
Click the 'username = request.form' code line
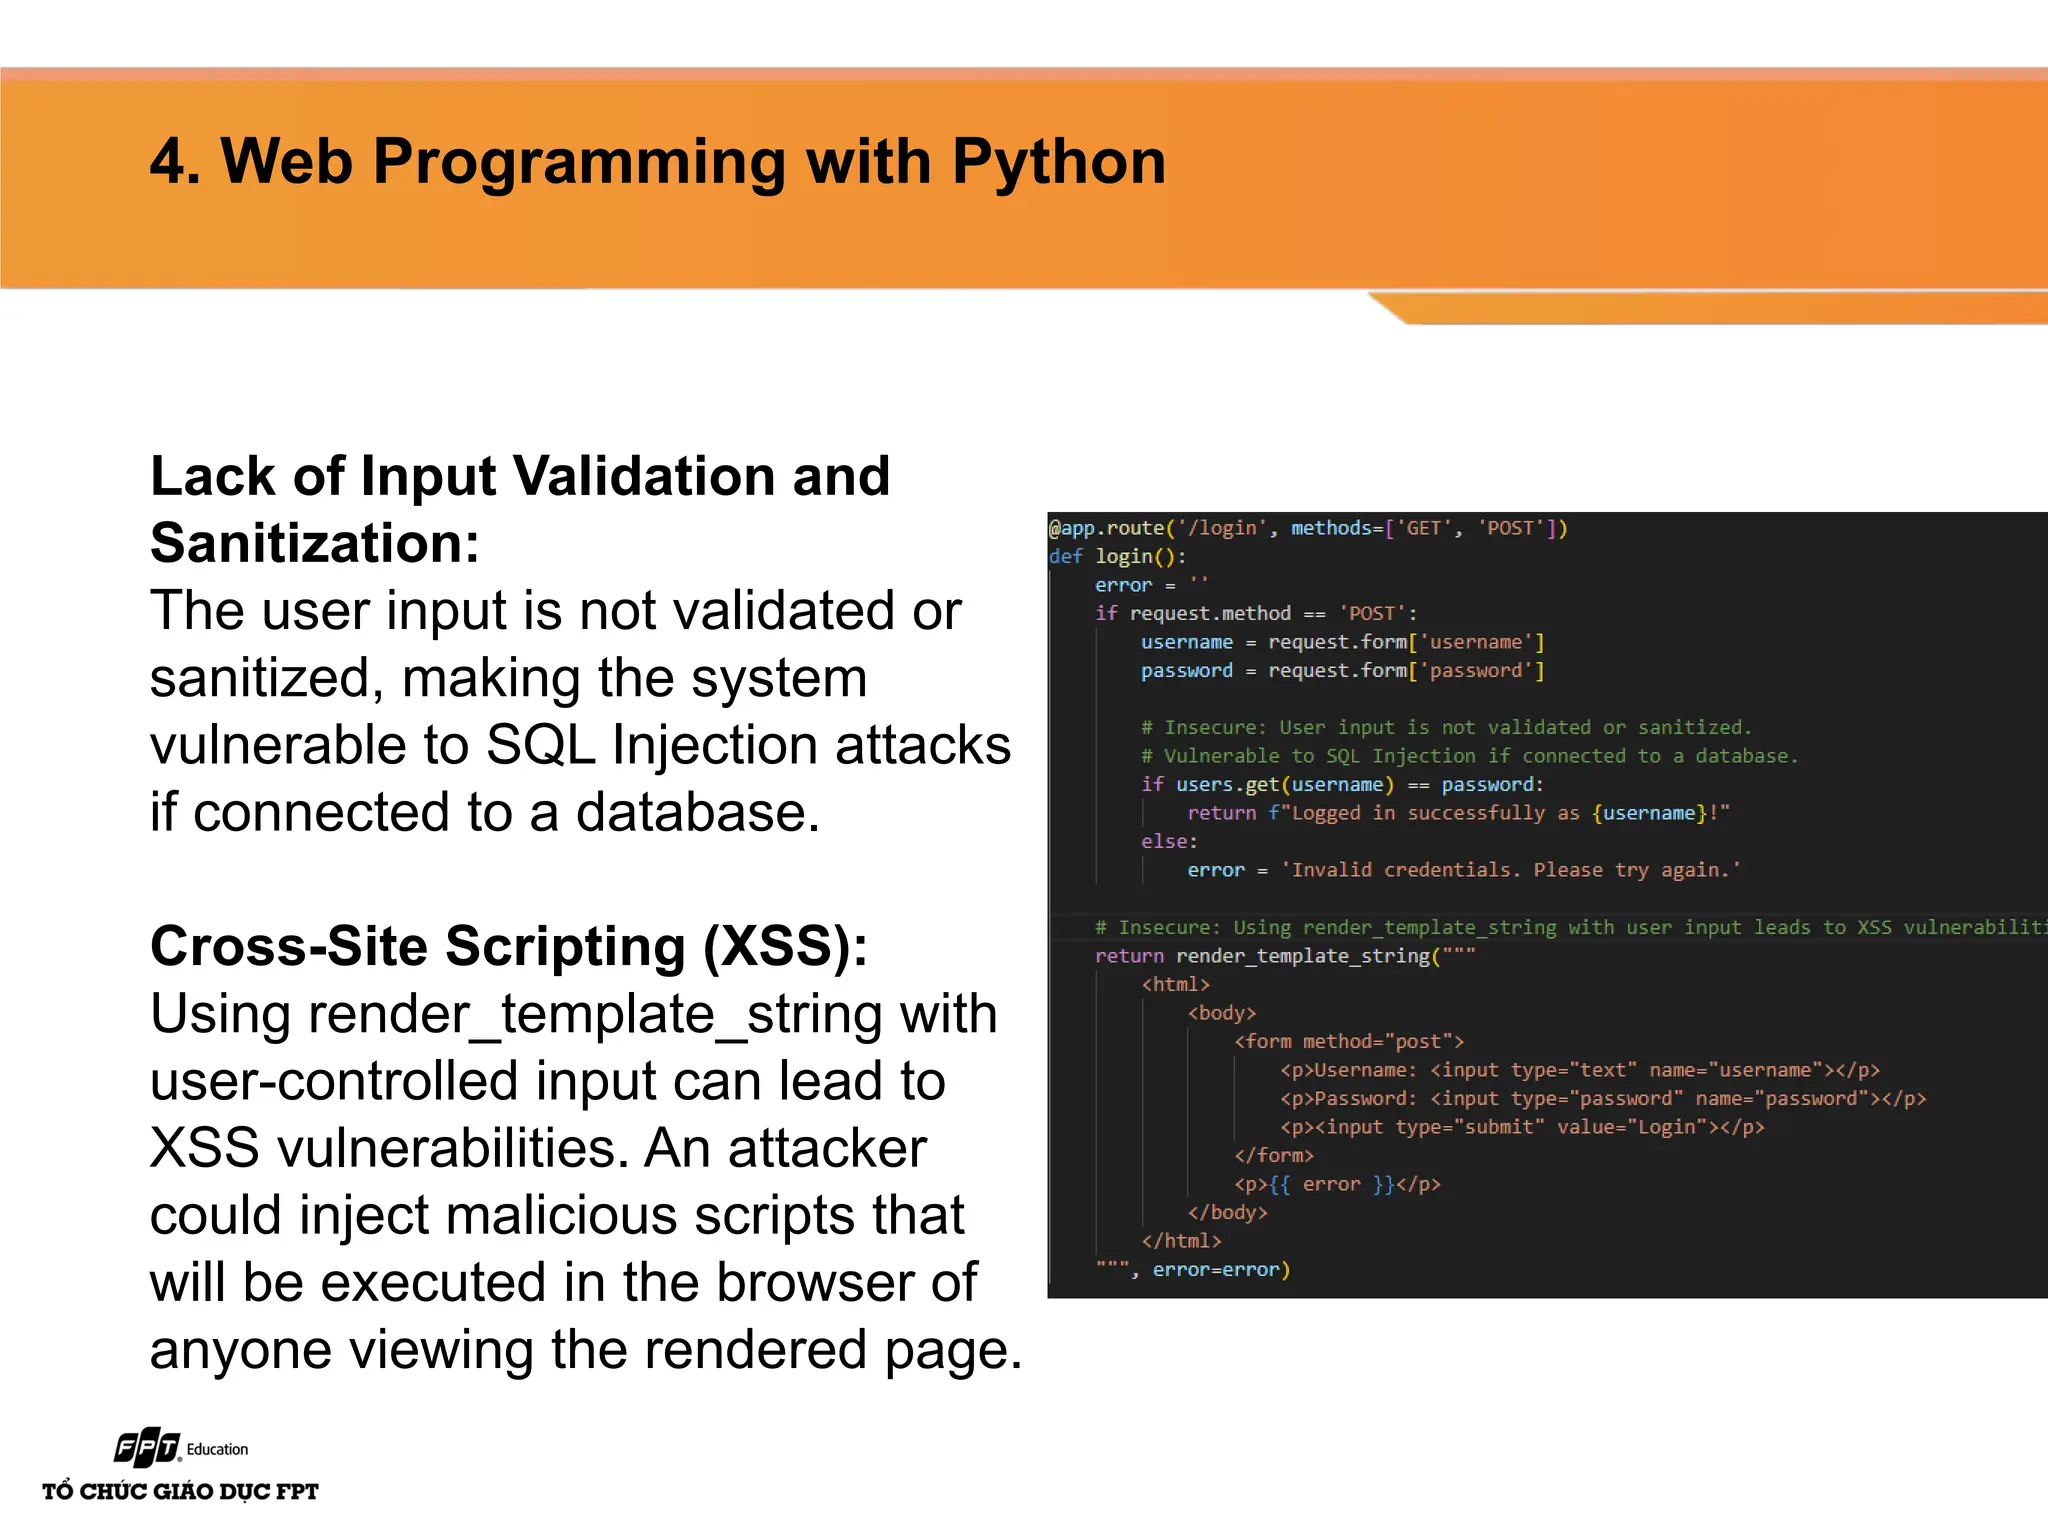[1342, 642]
